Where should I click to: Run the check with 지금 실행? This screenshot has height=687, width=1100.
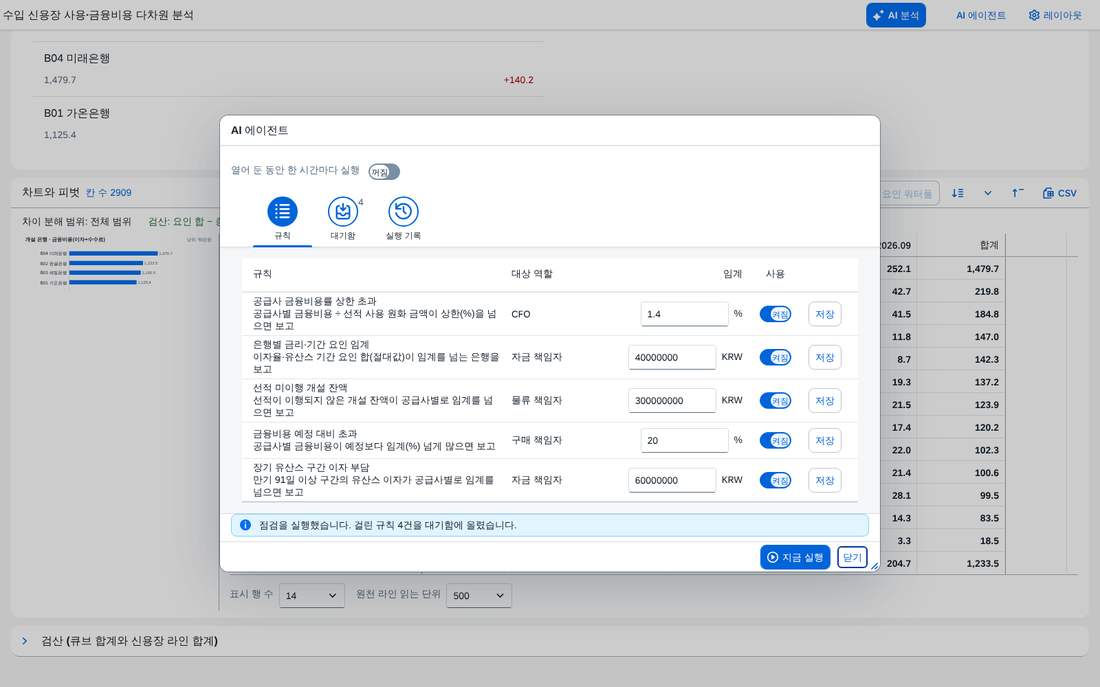pos(795,557)
